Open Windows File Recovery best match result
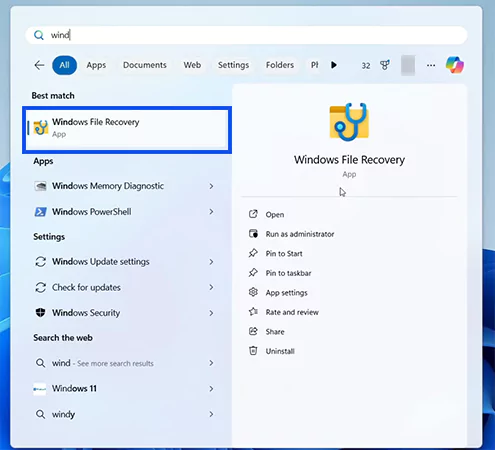The width and height of the screenshot is (495, 450). 127,130
